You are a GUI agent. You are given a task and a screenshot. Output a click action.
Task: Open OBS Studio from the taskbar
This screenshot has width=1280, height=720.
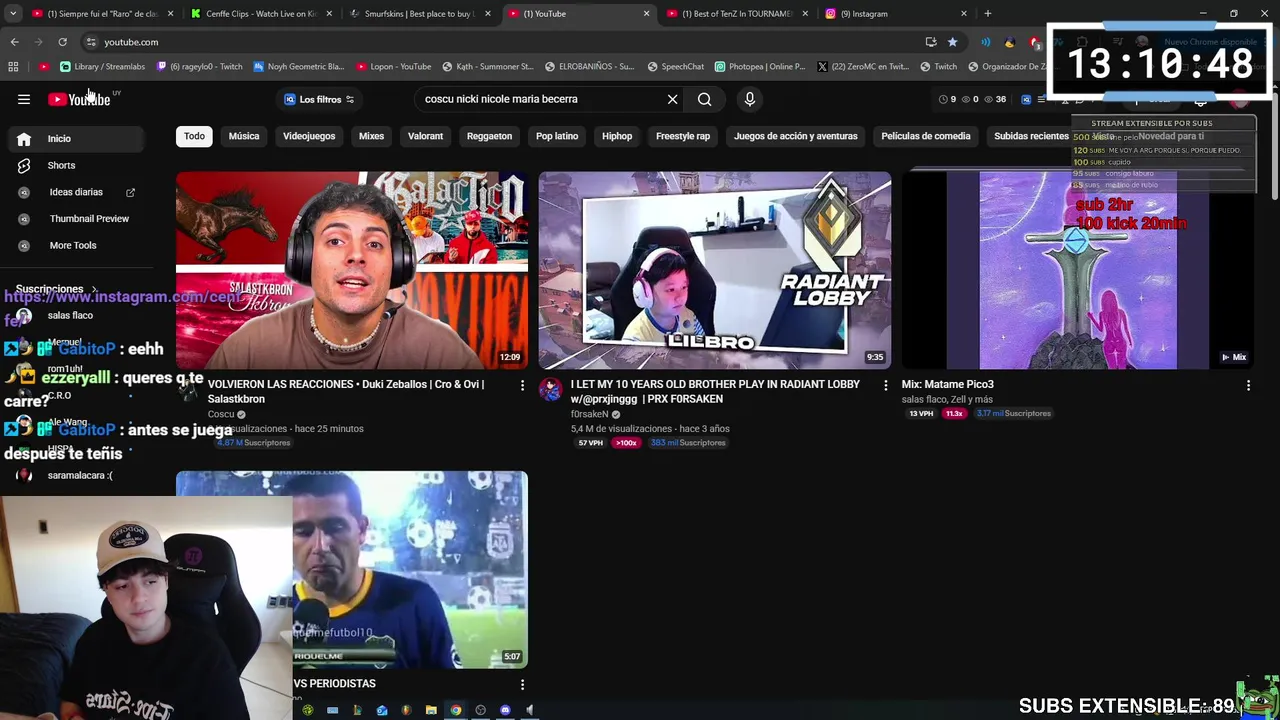coord(480,710)
